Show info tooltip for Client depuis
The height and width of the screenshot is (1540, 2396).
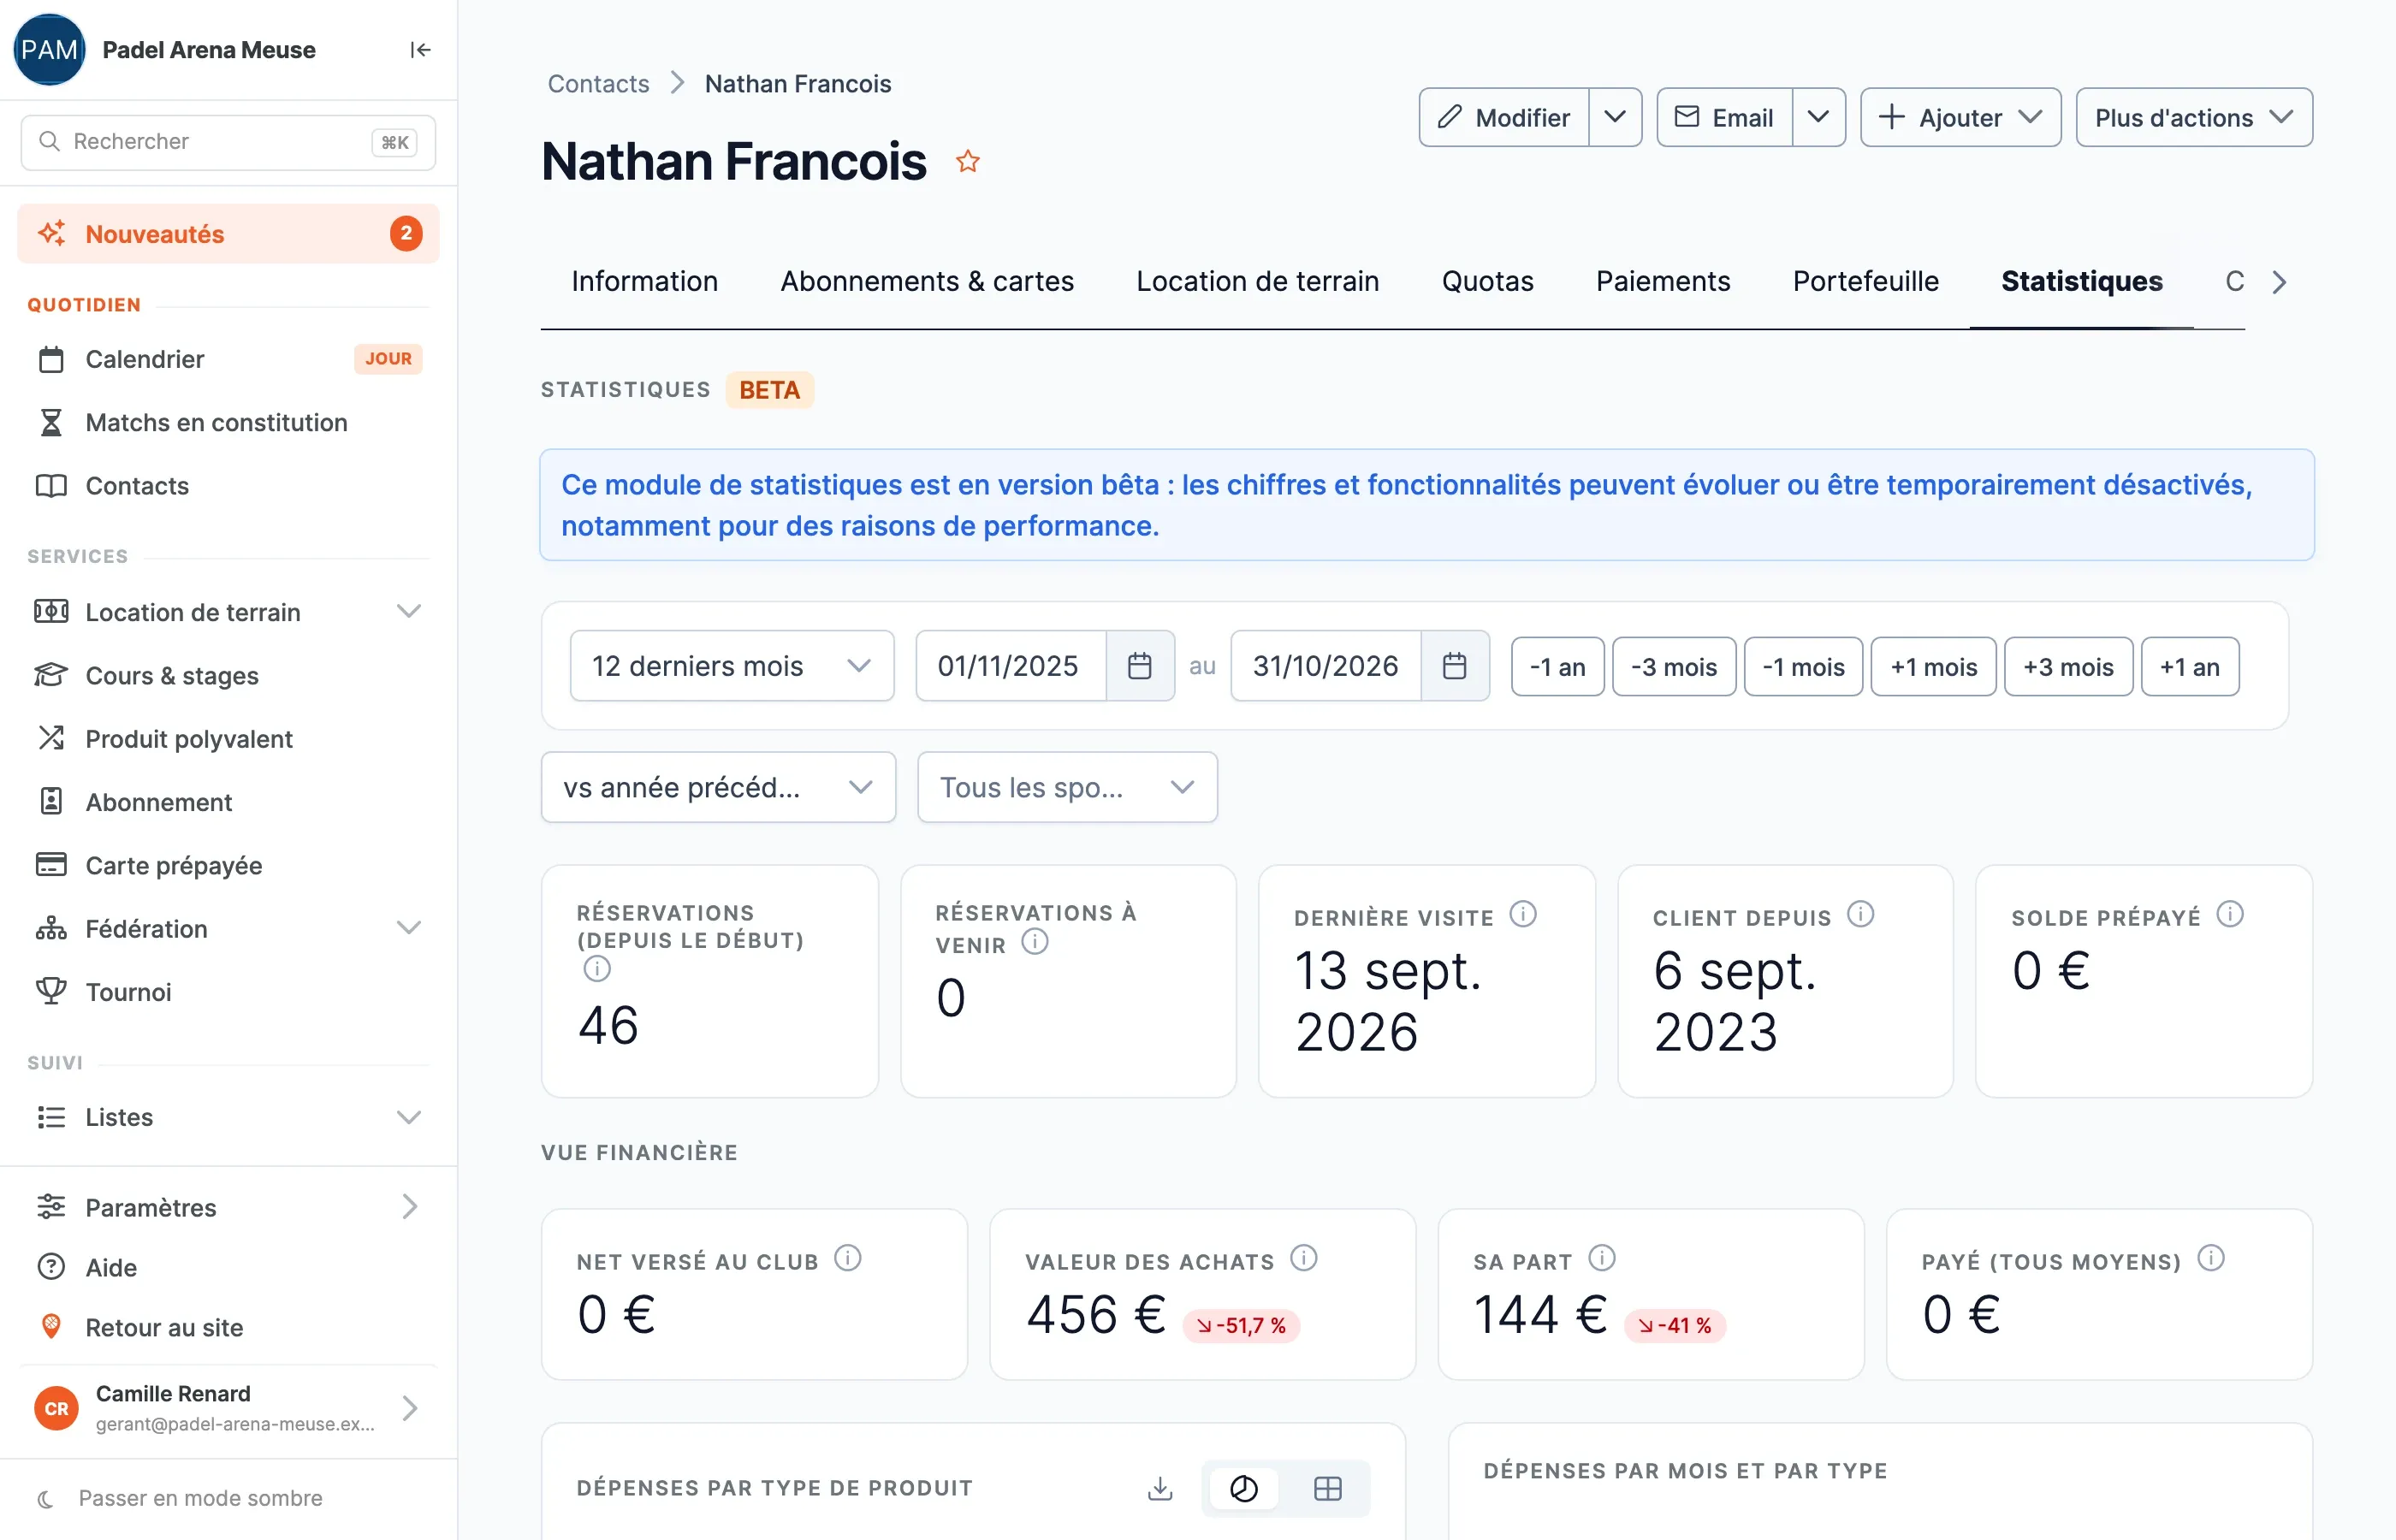[1860, 914]
